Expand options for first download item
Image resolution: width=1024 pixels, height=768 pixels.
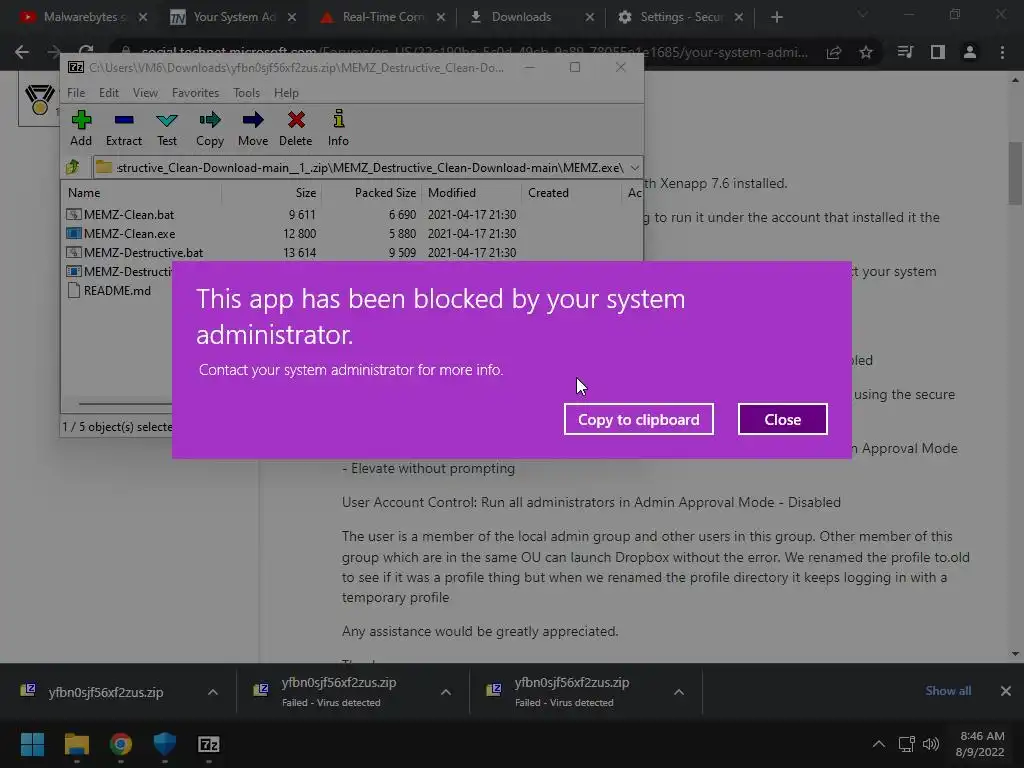213,692
